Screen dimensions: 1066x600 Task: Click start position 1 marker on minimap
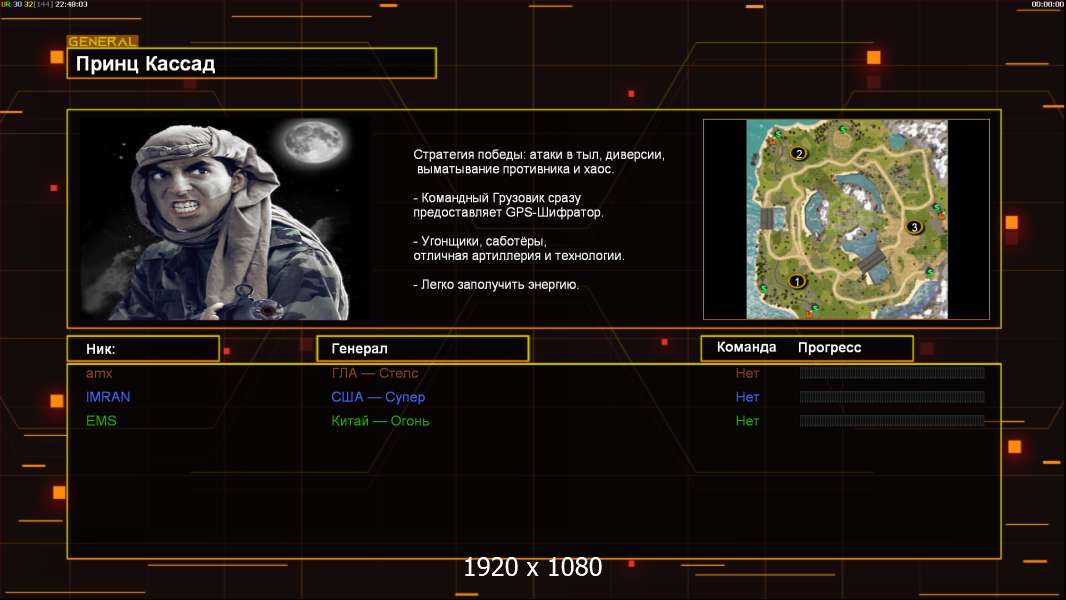coord(797,281)
